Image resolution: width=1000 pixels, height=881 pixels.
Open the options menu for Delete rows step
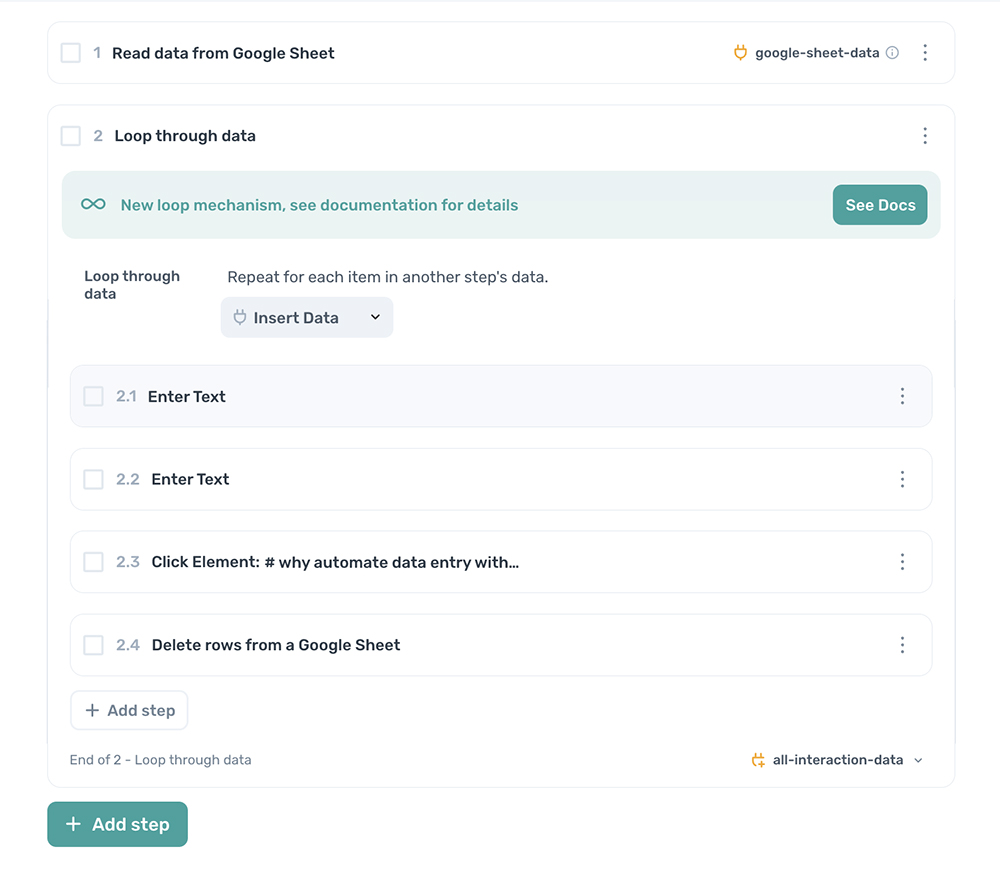tap(902, 645)
